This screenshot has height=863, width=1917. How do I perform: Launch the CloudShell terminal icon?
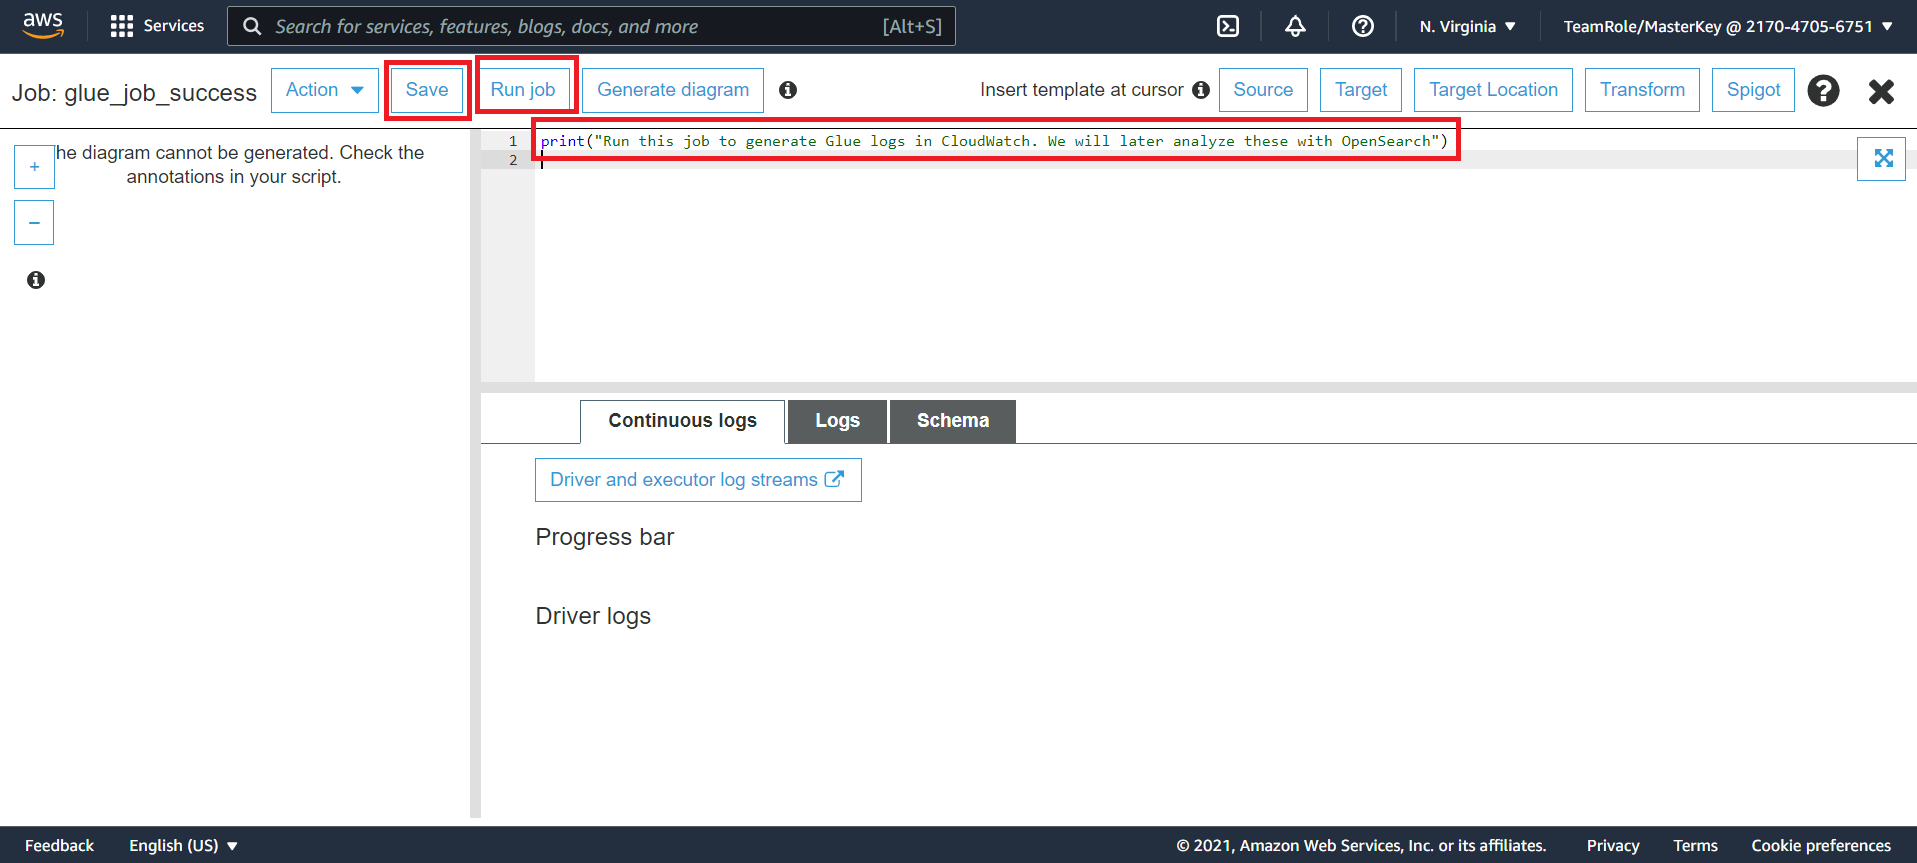pos(1228,26)
